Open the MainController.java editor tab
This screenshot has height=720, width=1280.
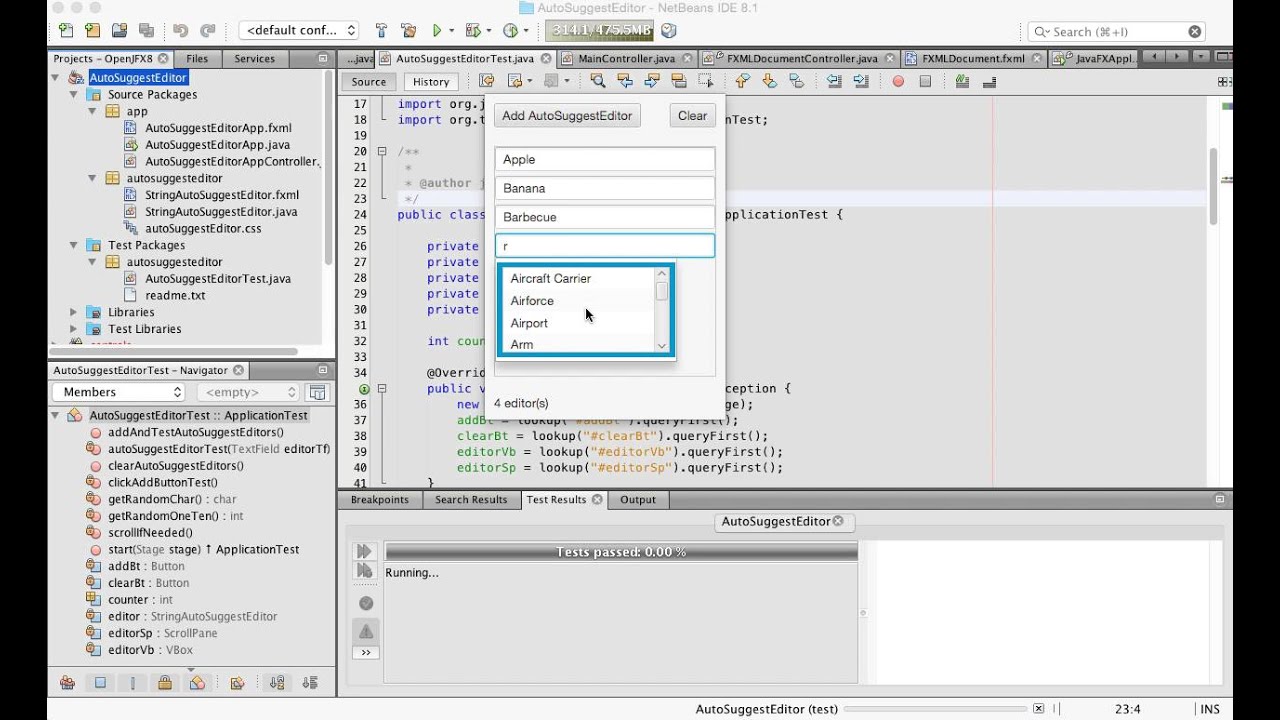click(627, 59)
